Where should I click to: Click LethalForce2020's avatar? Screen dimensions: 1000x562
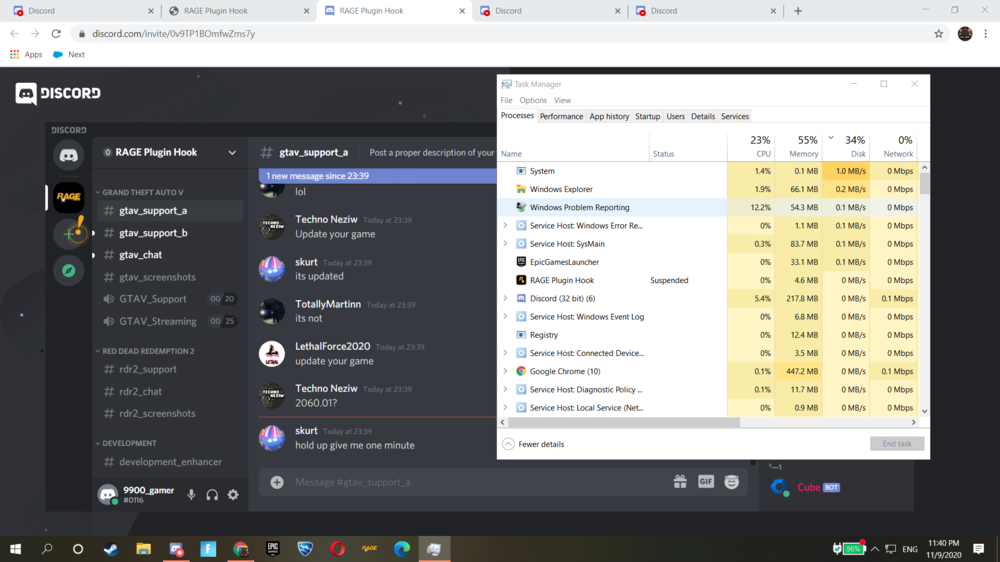click(272, 353)
